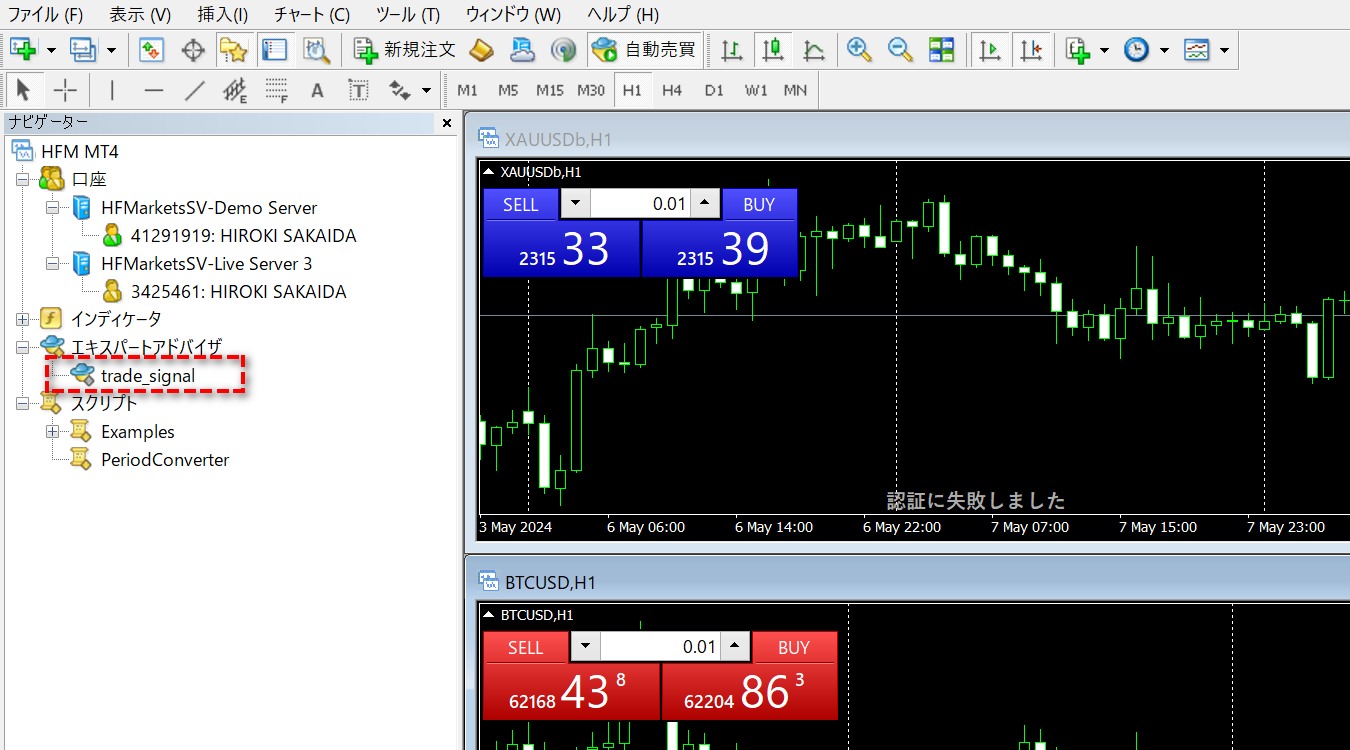Image resolution: width=1350 pixels, height=750 pixels.
Task: Toggle the Navigator folder-star icon
Action: coord(233,48)
